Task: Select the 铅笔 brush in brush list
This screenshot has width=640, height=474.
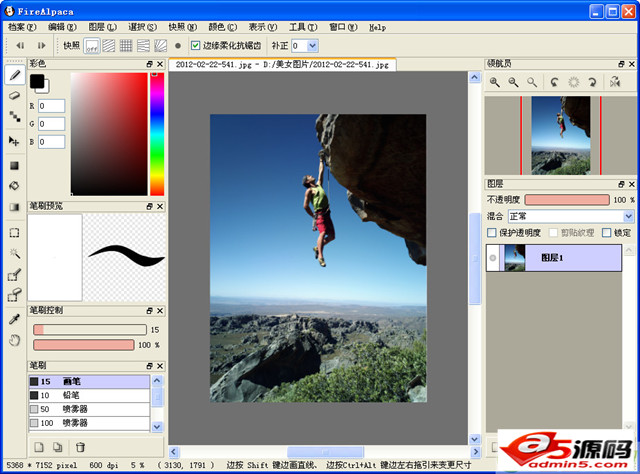Action: coord(88,396)
